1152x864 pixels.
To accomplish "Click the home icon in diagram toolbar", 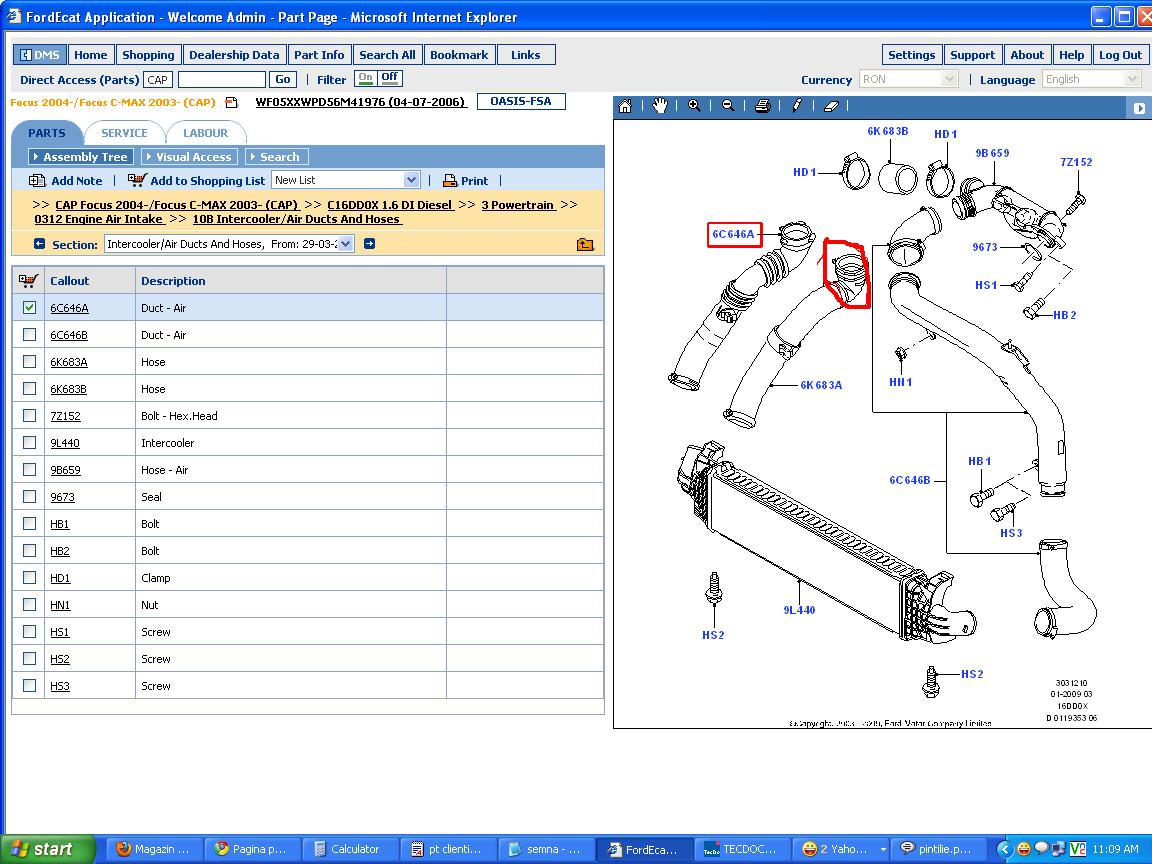I will pyautogui.click(x=625, y=106).
